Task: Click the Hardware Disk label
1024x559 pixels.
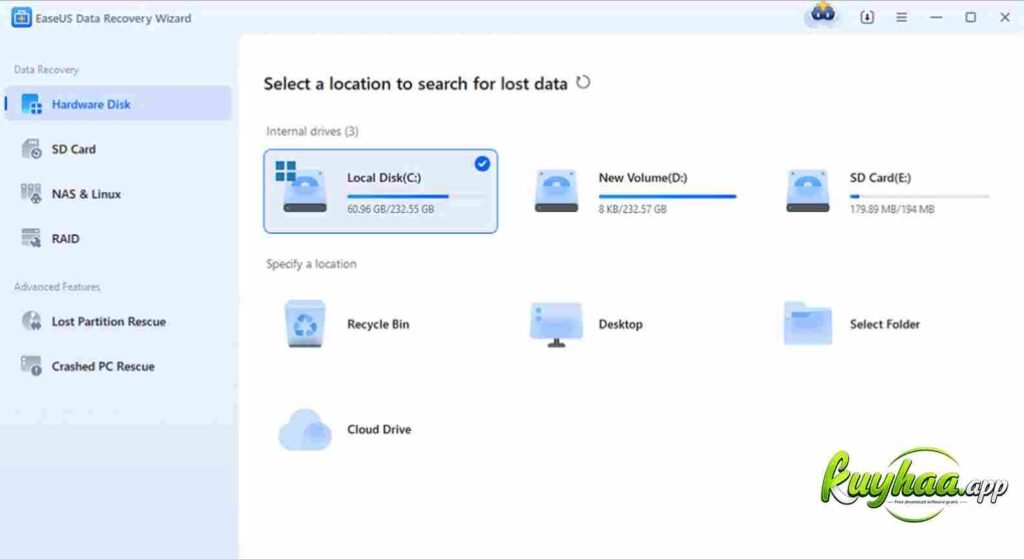Action: pyautogui.click(x=91, y=104)
